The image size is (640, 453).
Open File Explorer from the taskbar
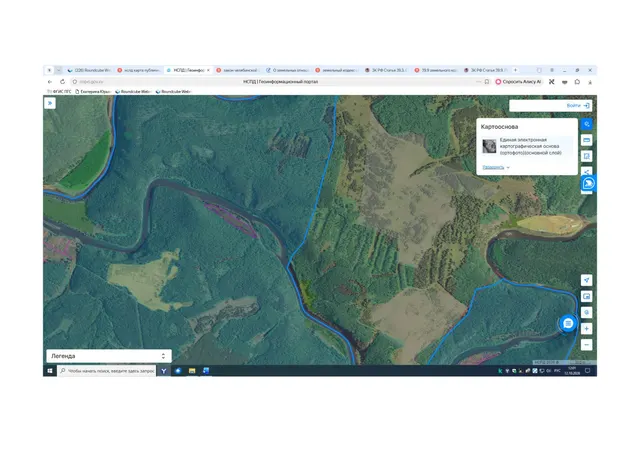point(192,371)
